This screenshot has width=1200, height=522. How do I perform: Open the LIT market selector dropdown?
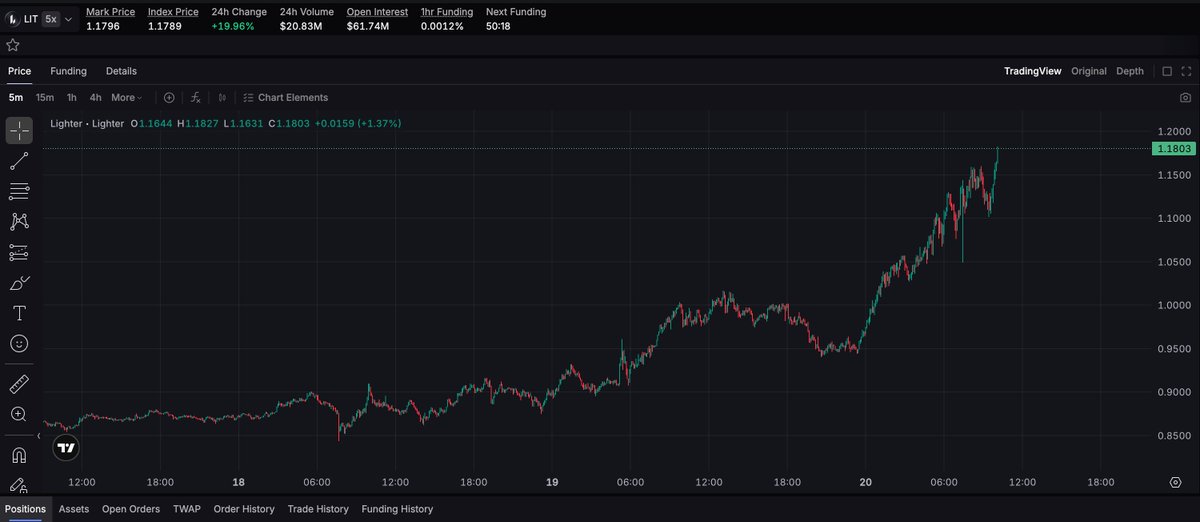tap(40, 19)
